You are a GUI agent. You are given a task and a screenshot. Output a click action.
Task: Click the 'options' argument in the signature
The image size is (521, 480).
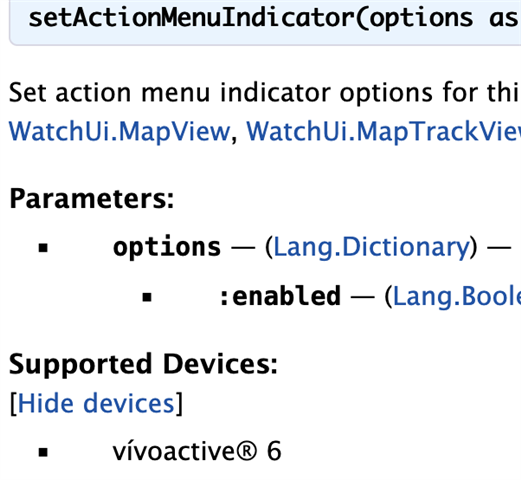pyautogui.click(x=421, y=19)
